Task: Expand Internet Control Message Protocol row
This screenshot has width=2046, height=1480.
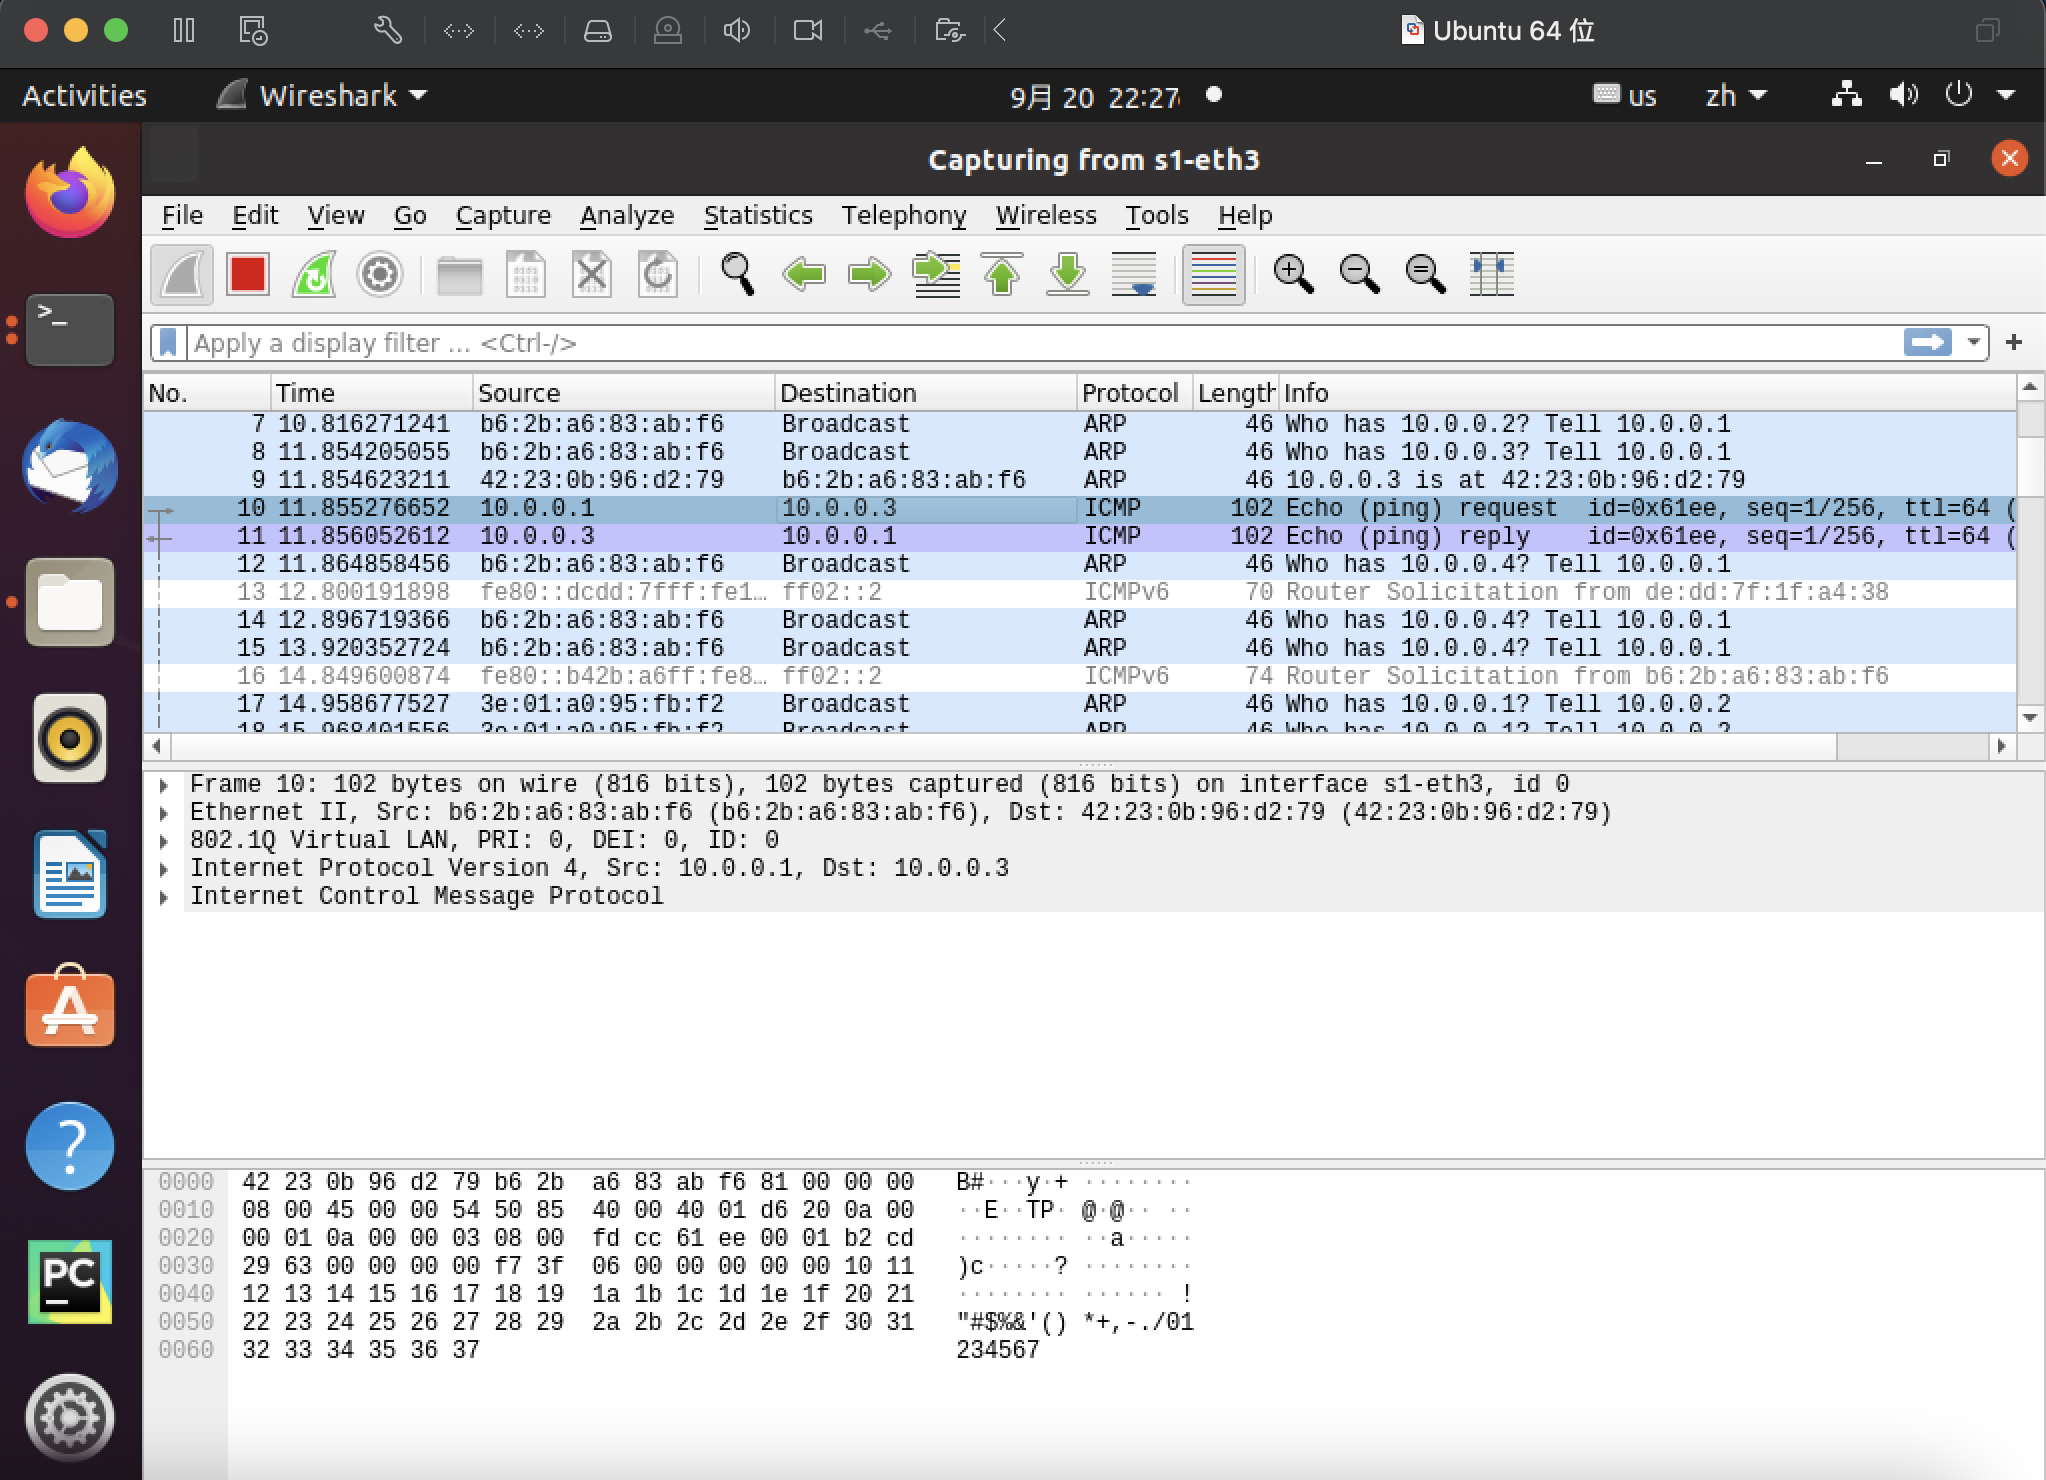Action: point(164,897)
